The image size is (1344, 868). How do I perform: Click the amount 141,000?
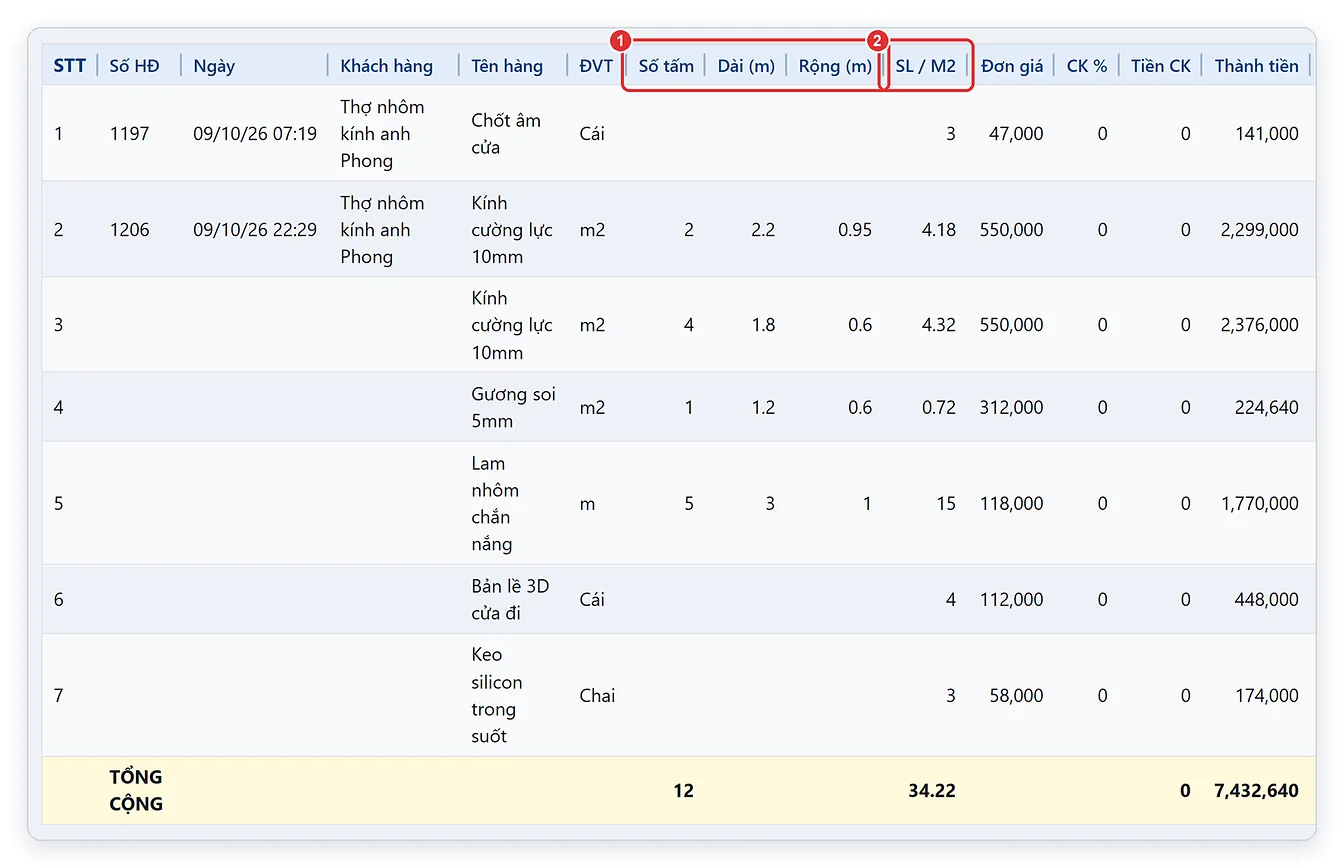pyautogui.click(x=1267, y=133)
